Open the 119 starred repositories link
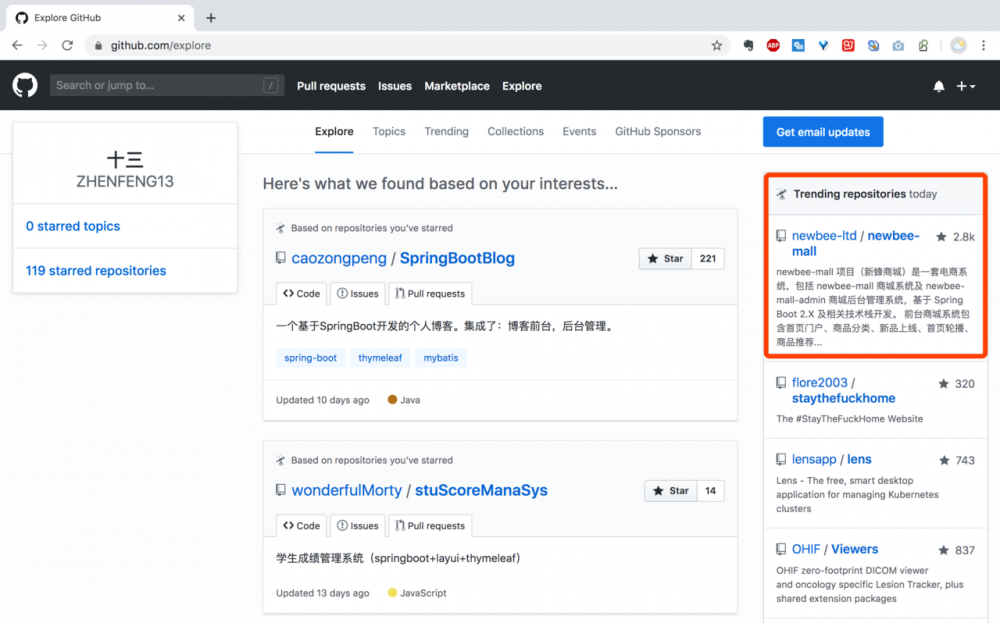Viewport: 1000px width, 623px height. point(95,270)
